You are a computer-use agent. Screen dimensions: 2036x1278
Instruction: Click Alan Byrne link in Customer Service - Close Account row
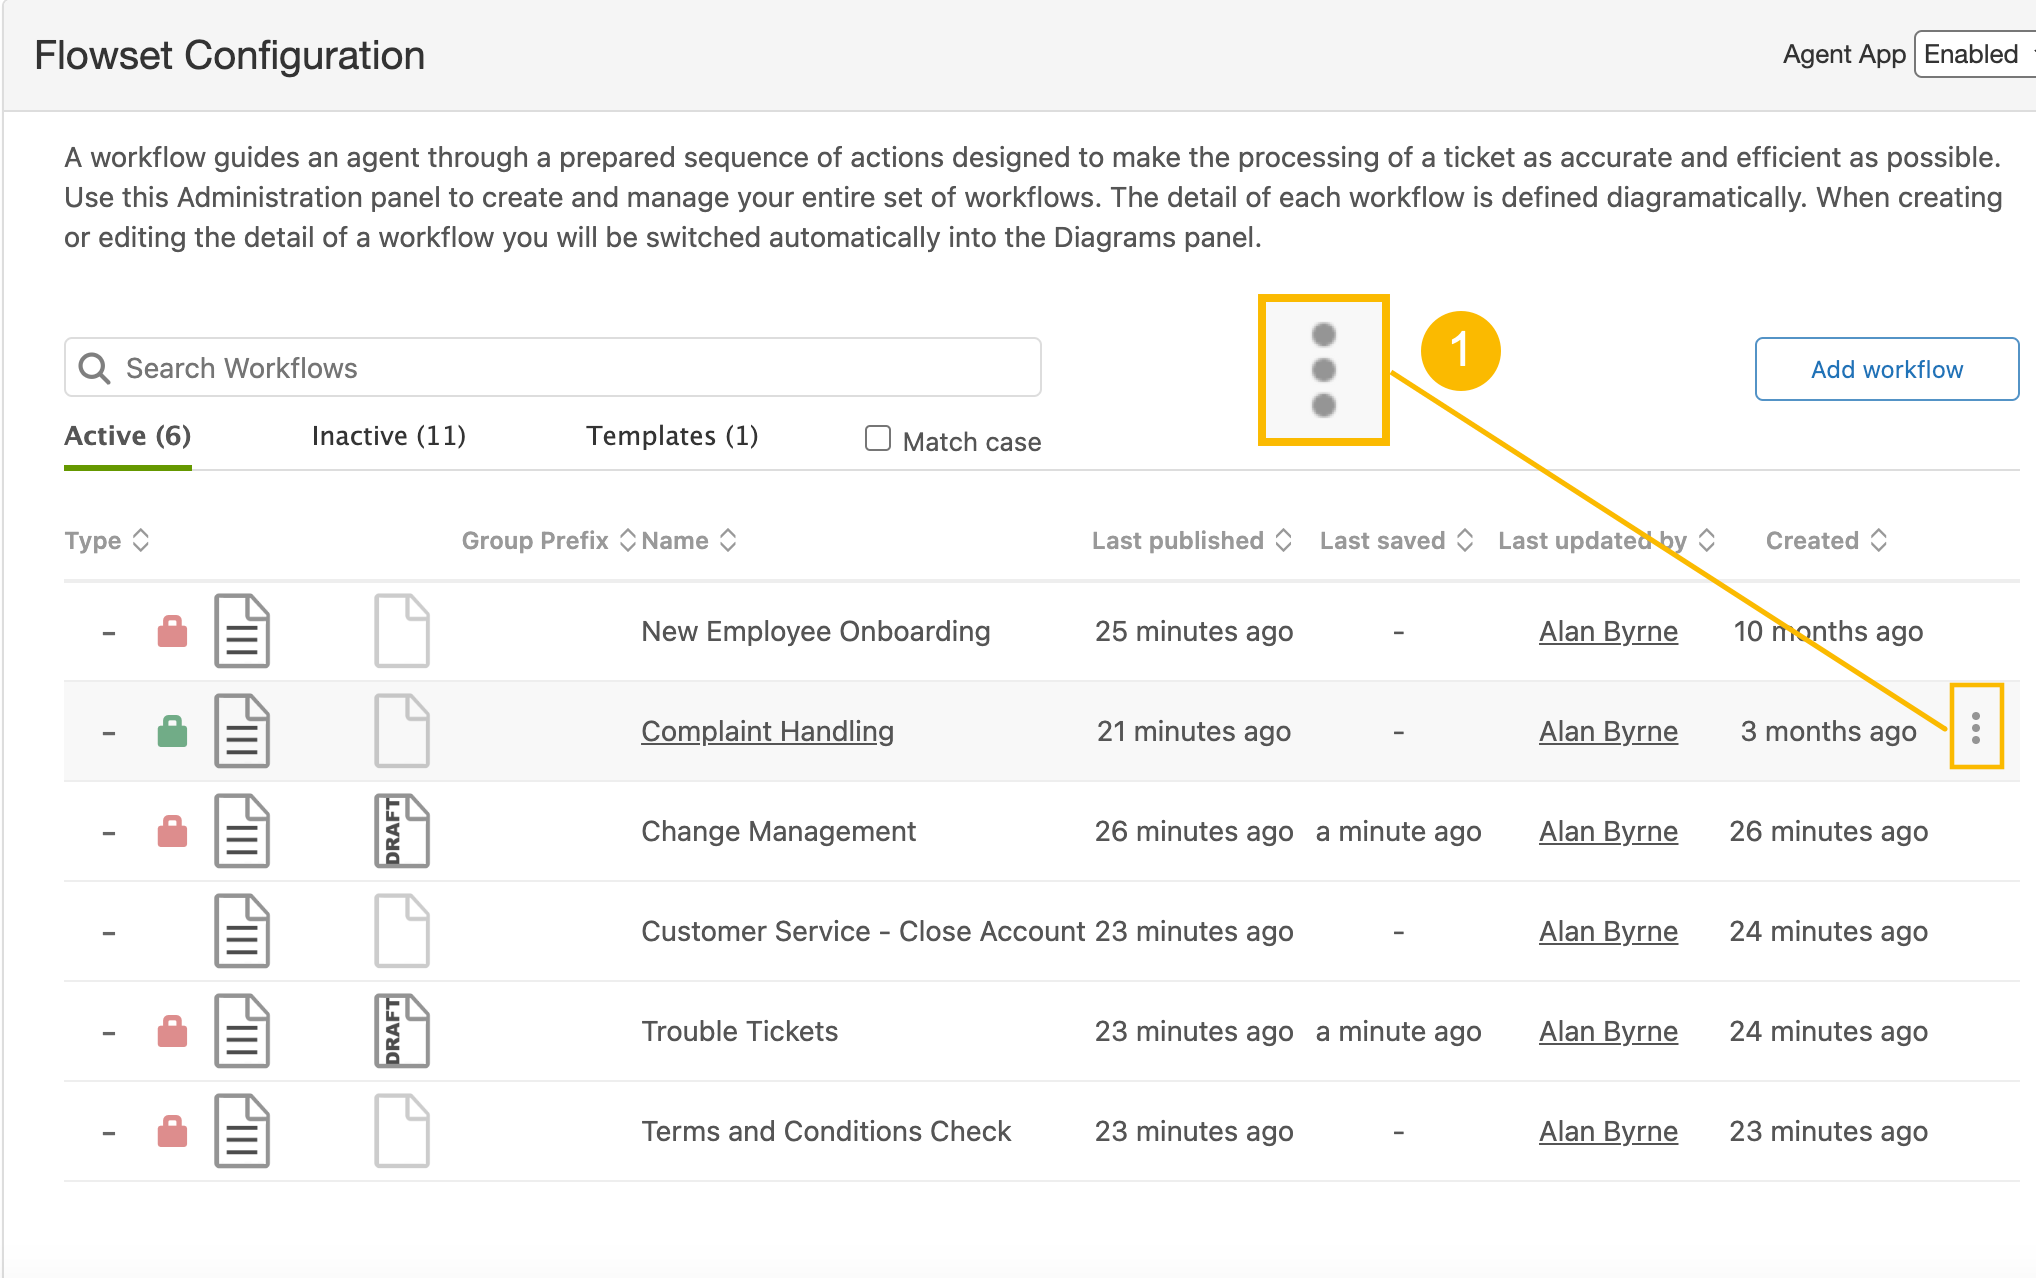1608,931
